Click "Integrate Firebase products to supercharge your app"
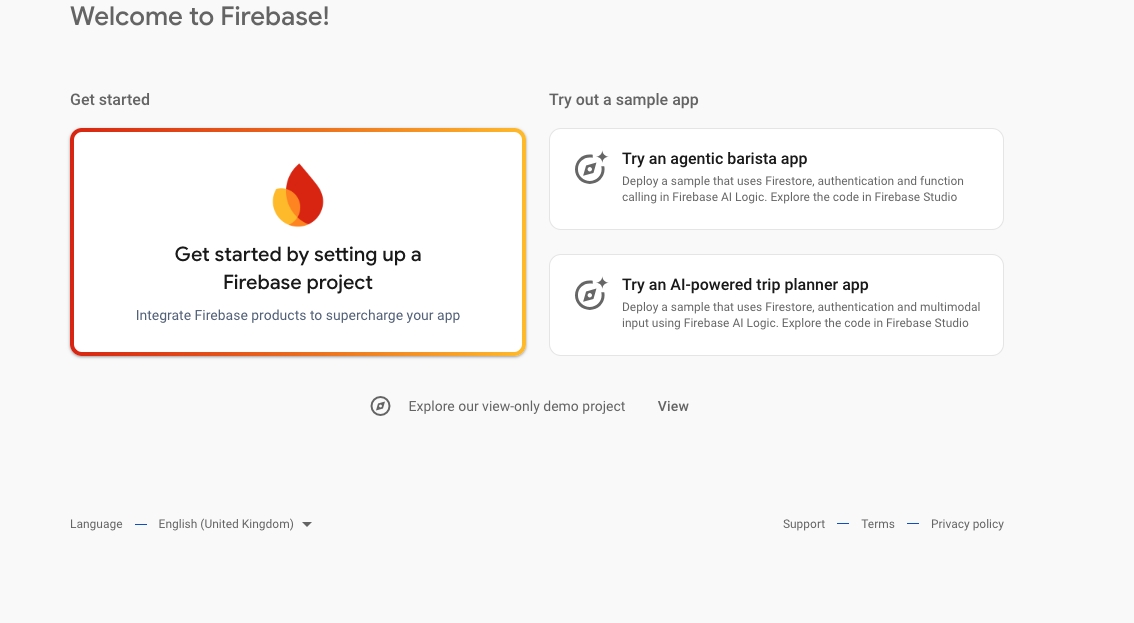The height and width of the screenshot is (623, 1134). [x=298, y=315]
